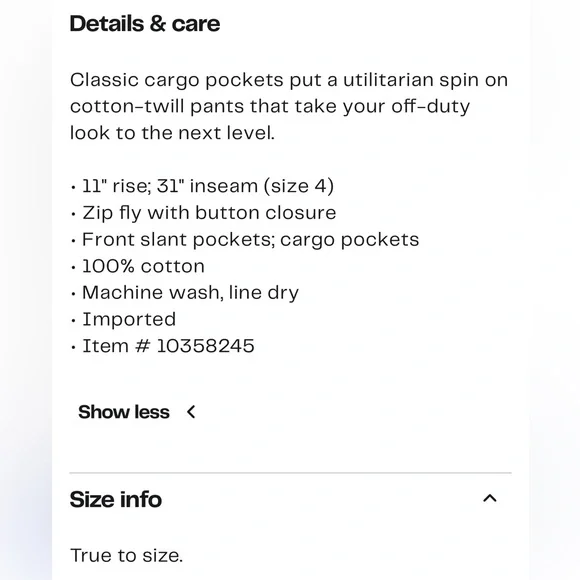
Task: Click the Imported bullet text
Action: point(129,319)
